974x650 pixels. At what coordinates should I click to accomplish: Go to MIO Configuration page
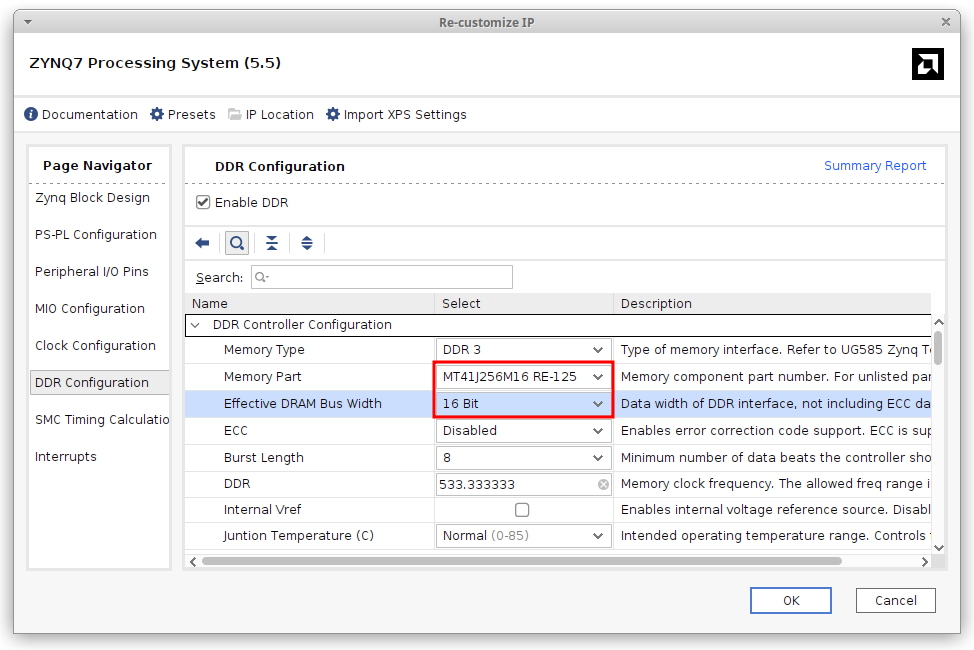[90, 309]
